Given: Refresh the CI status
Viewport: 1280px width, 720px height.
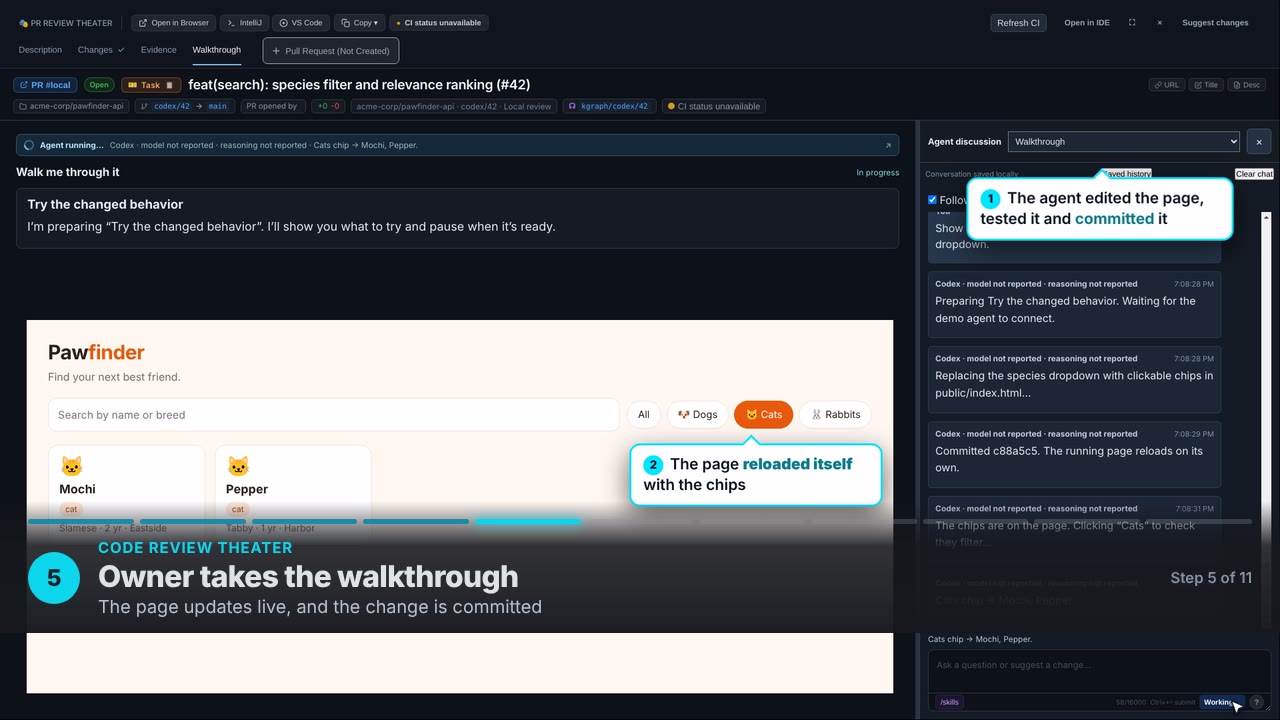Looking at the screenshot, I should click(1018, 23).
